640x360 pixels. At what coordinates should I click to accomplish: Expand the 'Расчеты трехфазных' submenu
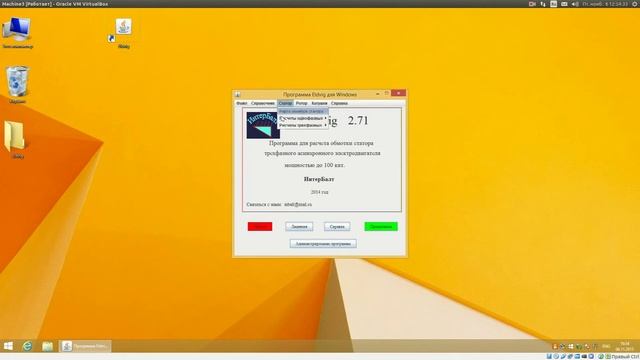[302, 125]
